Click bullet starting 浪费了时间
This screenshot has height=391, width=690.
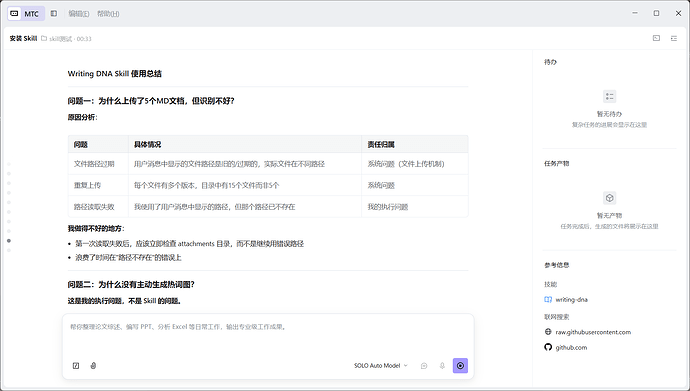[128, 257]
